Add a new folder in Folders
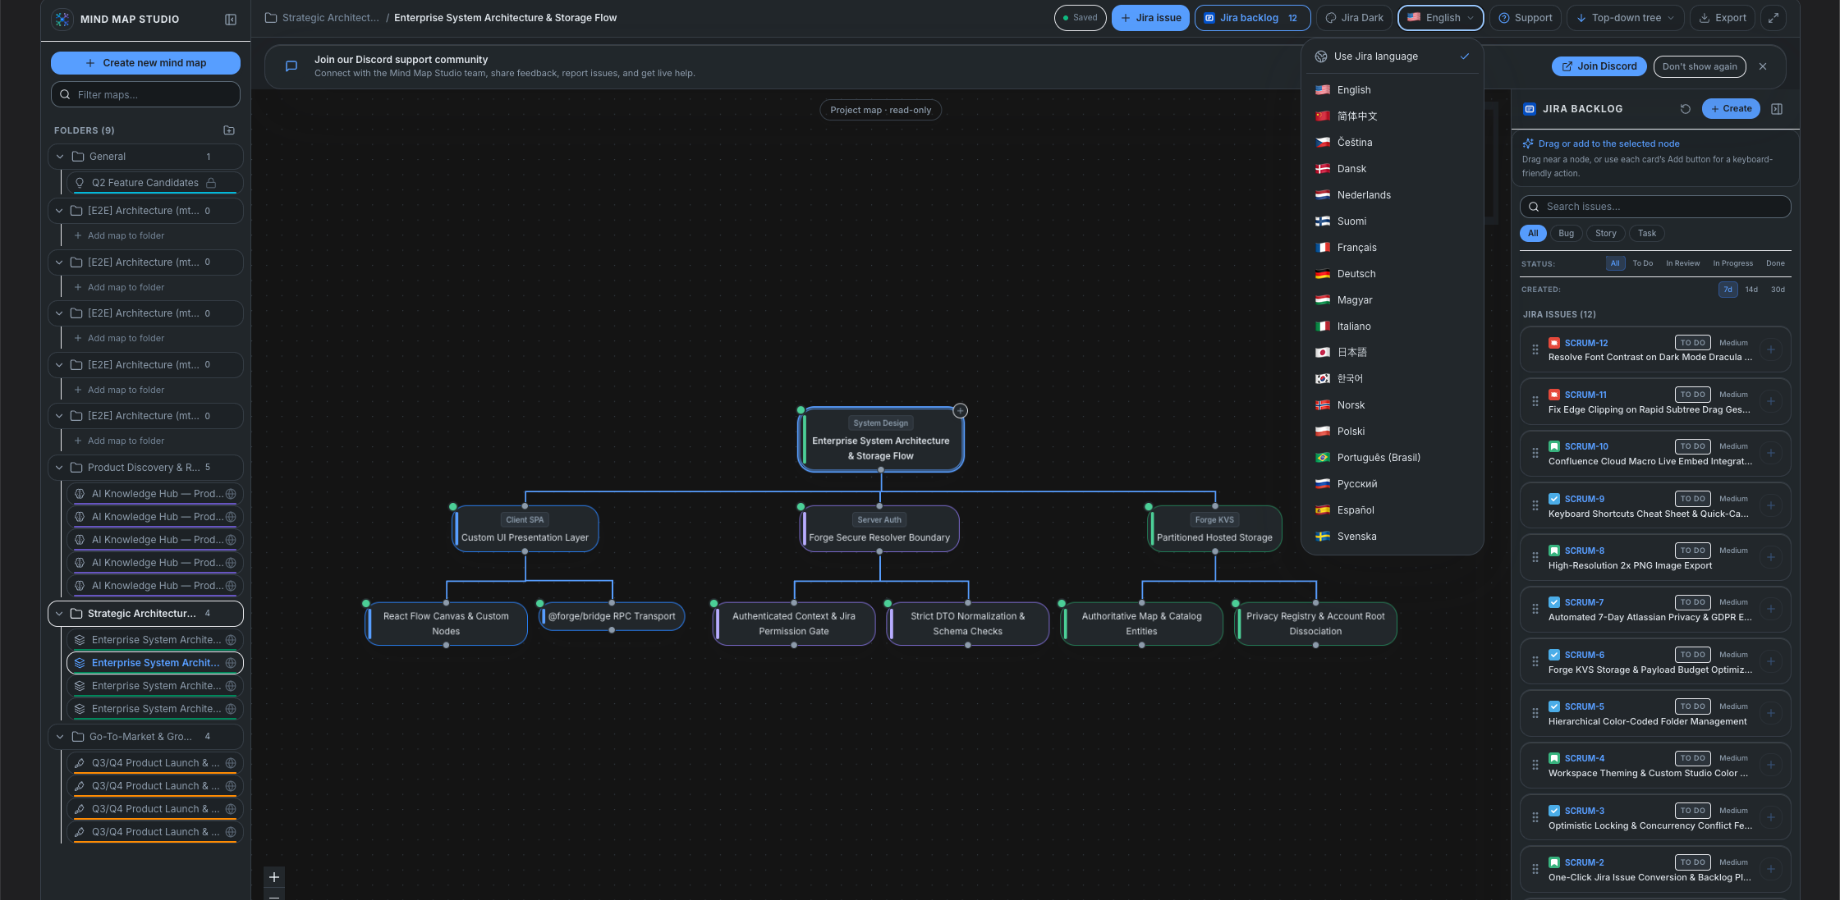 (229, 130)
